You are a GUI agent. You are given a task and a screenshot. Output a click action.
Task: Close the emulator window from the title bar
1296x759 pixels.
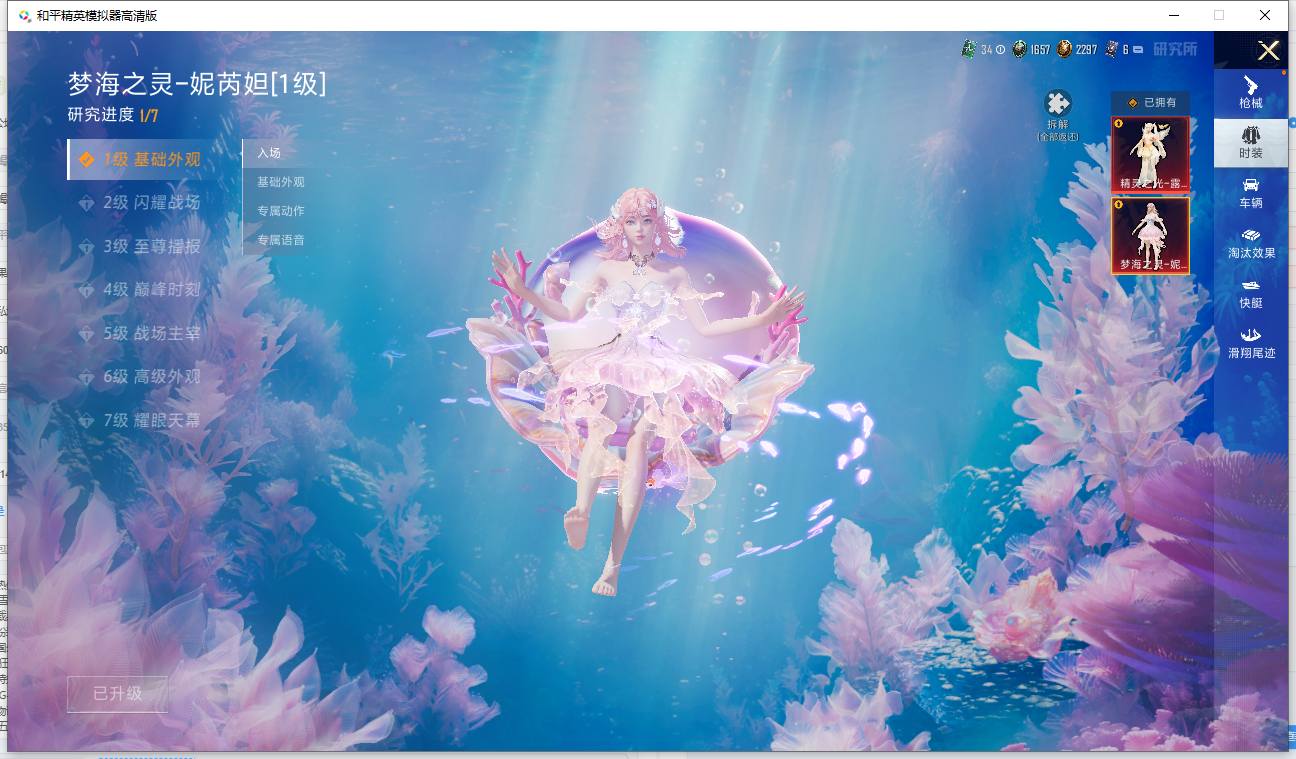(1265, 15)
